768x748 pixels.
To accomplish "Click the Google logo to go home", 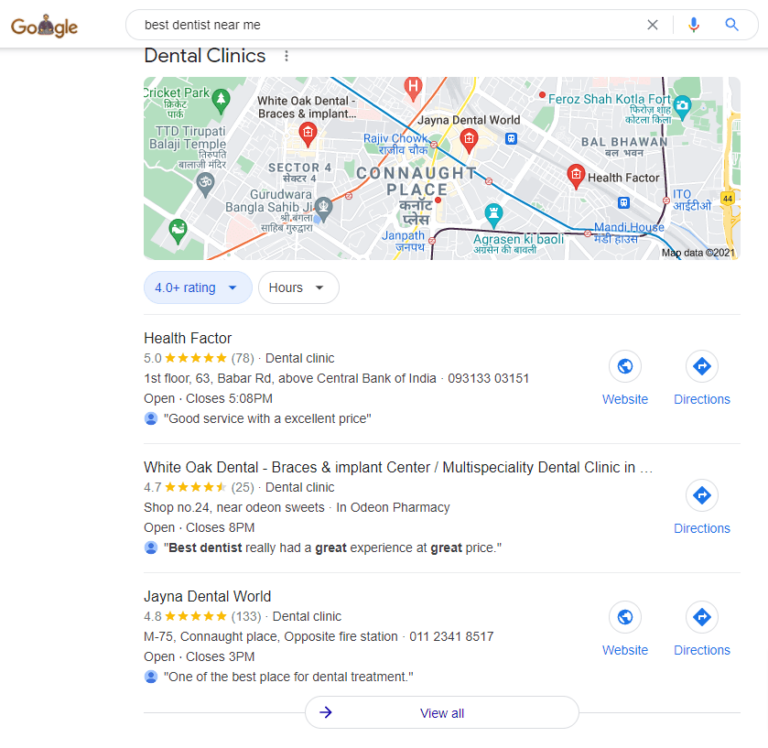I will pos(44,26).
